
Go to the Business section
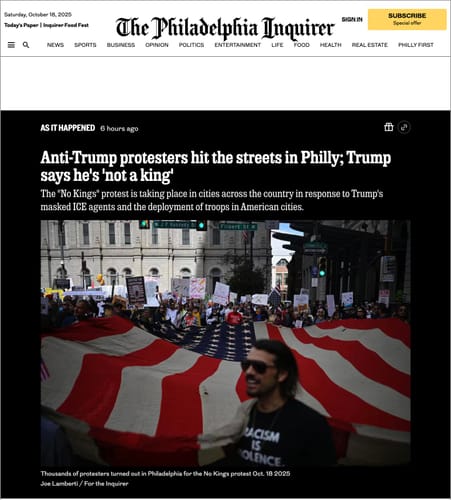click(x=121, y=45)
